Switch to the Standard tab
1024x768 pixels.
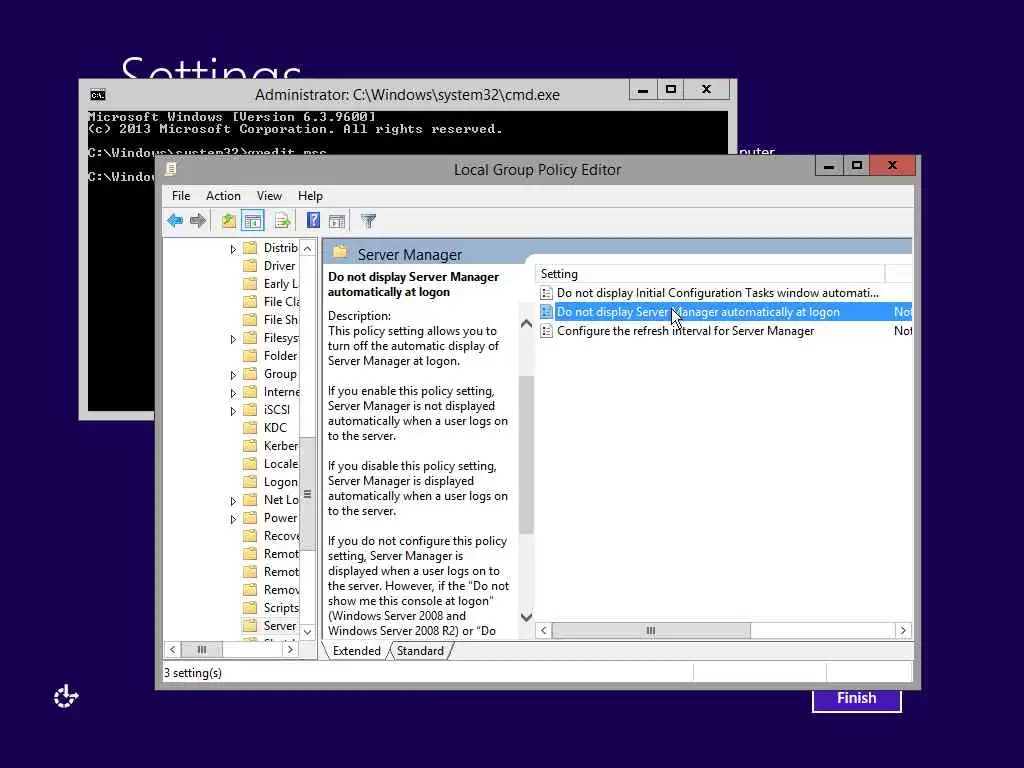point(420,651)
